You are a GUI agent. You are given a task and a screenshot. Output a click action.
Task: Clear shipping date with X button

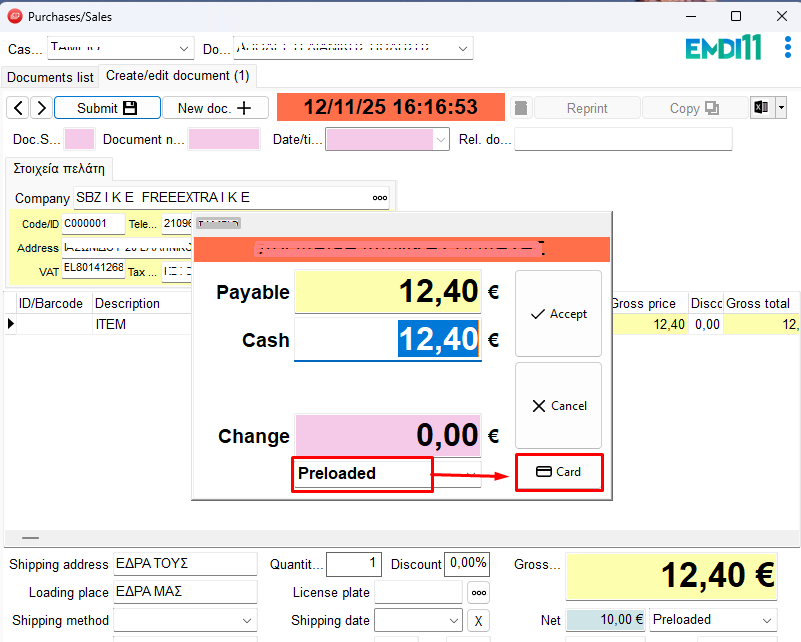tap(479, 621)
